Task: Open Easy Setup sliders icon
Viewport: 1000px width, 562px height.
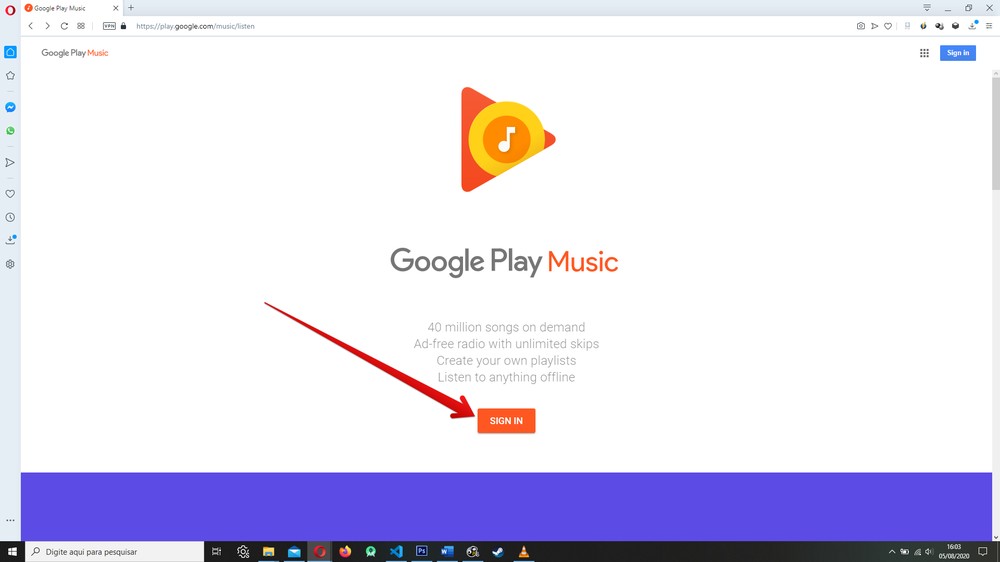Action: click(x=989, y=26)
